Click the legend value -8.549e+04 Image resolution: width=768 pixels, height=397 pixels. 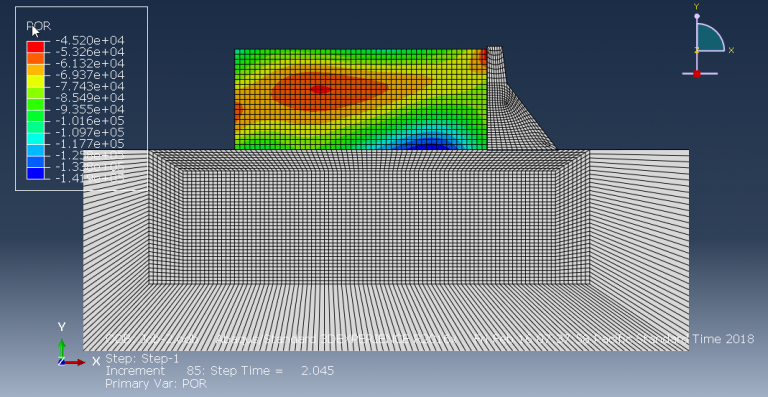tap(90, 98)
